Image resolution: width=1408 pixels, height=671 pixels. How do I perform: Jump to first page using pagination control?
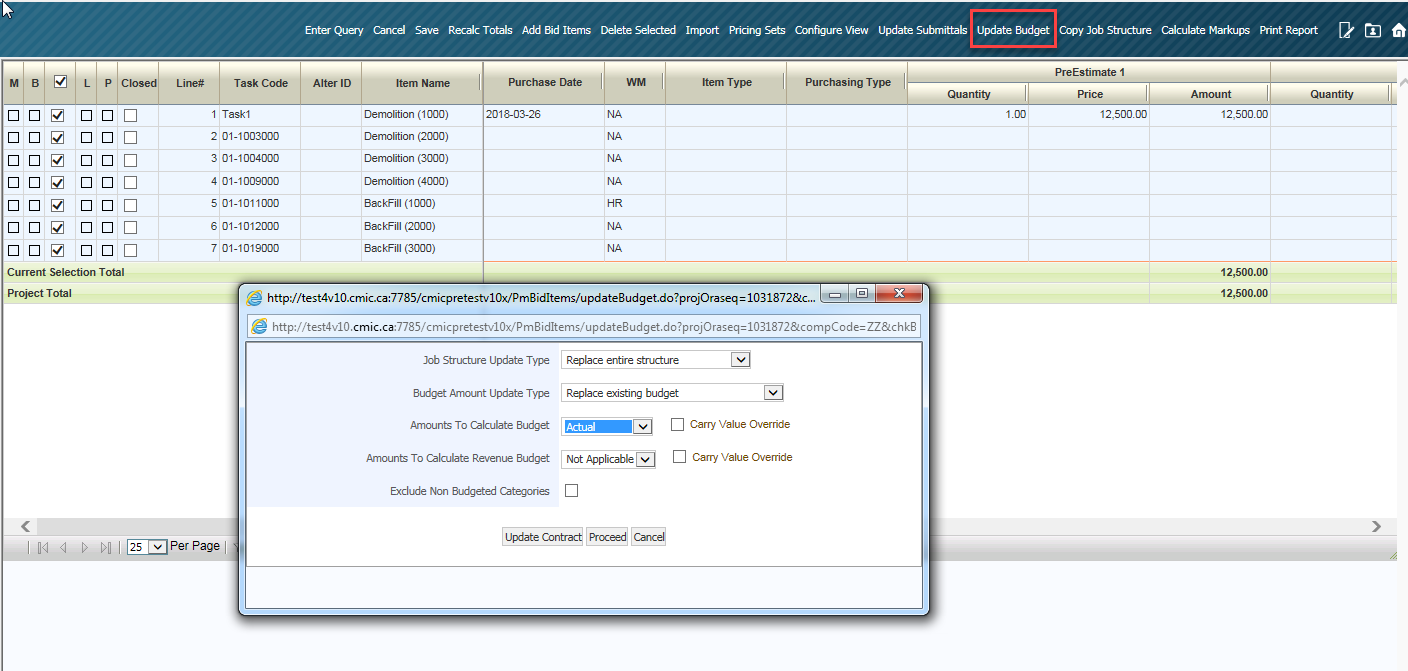pyautogui.click(x=41, y=547)
